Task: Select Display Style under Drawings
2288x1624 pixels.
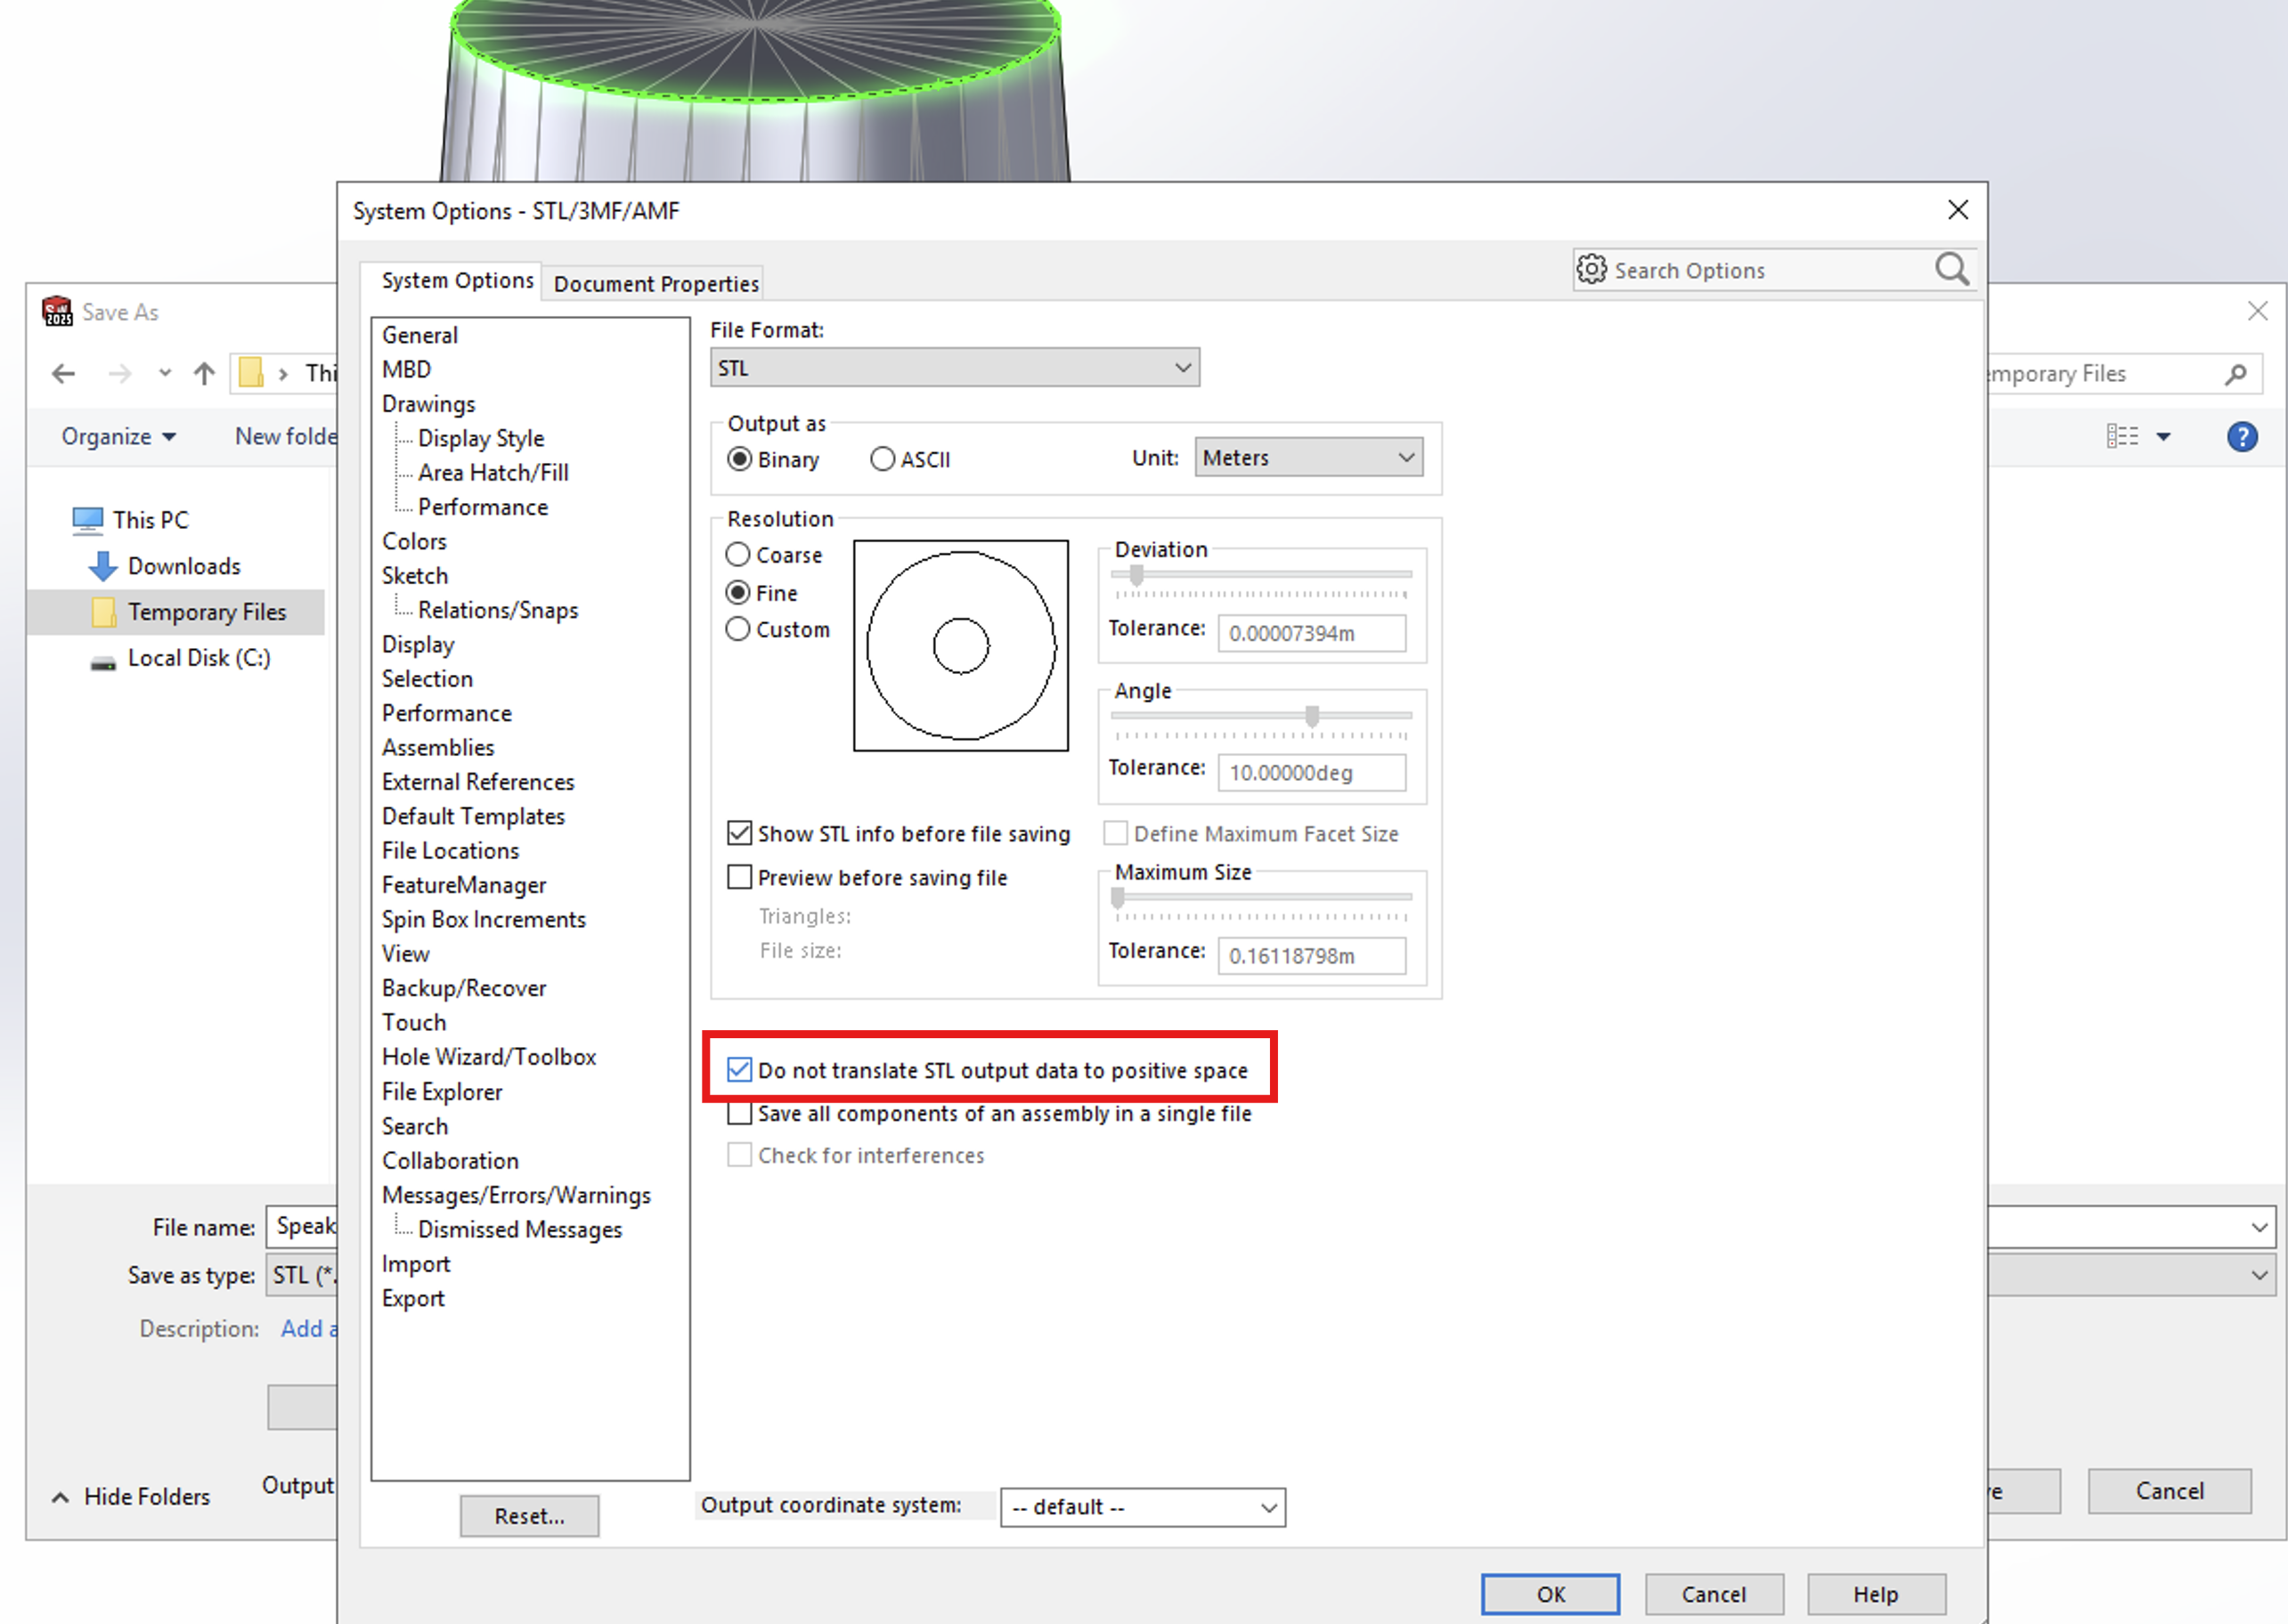Action: coord(481,439)
